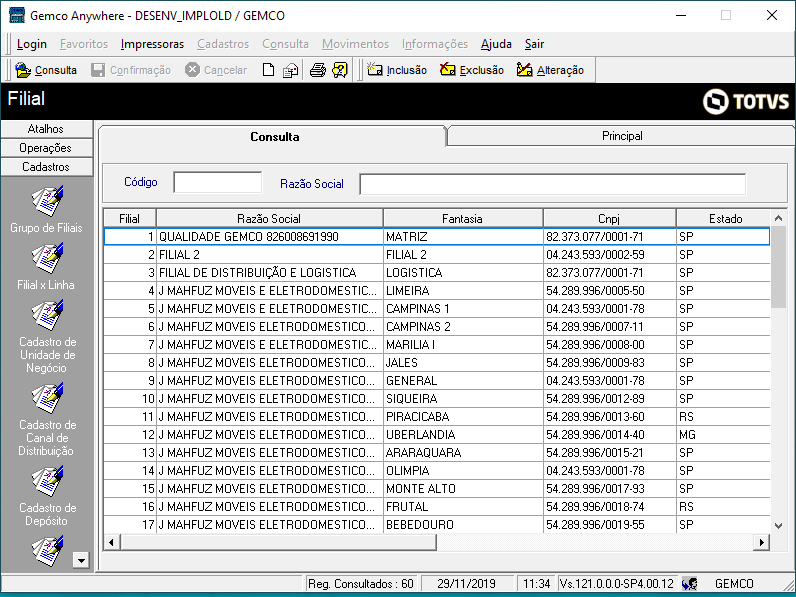The width and height of the screenshot is (796, 597).
Task: Click the help question mark toolbar icon
Action: point(340,70)
